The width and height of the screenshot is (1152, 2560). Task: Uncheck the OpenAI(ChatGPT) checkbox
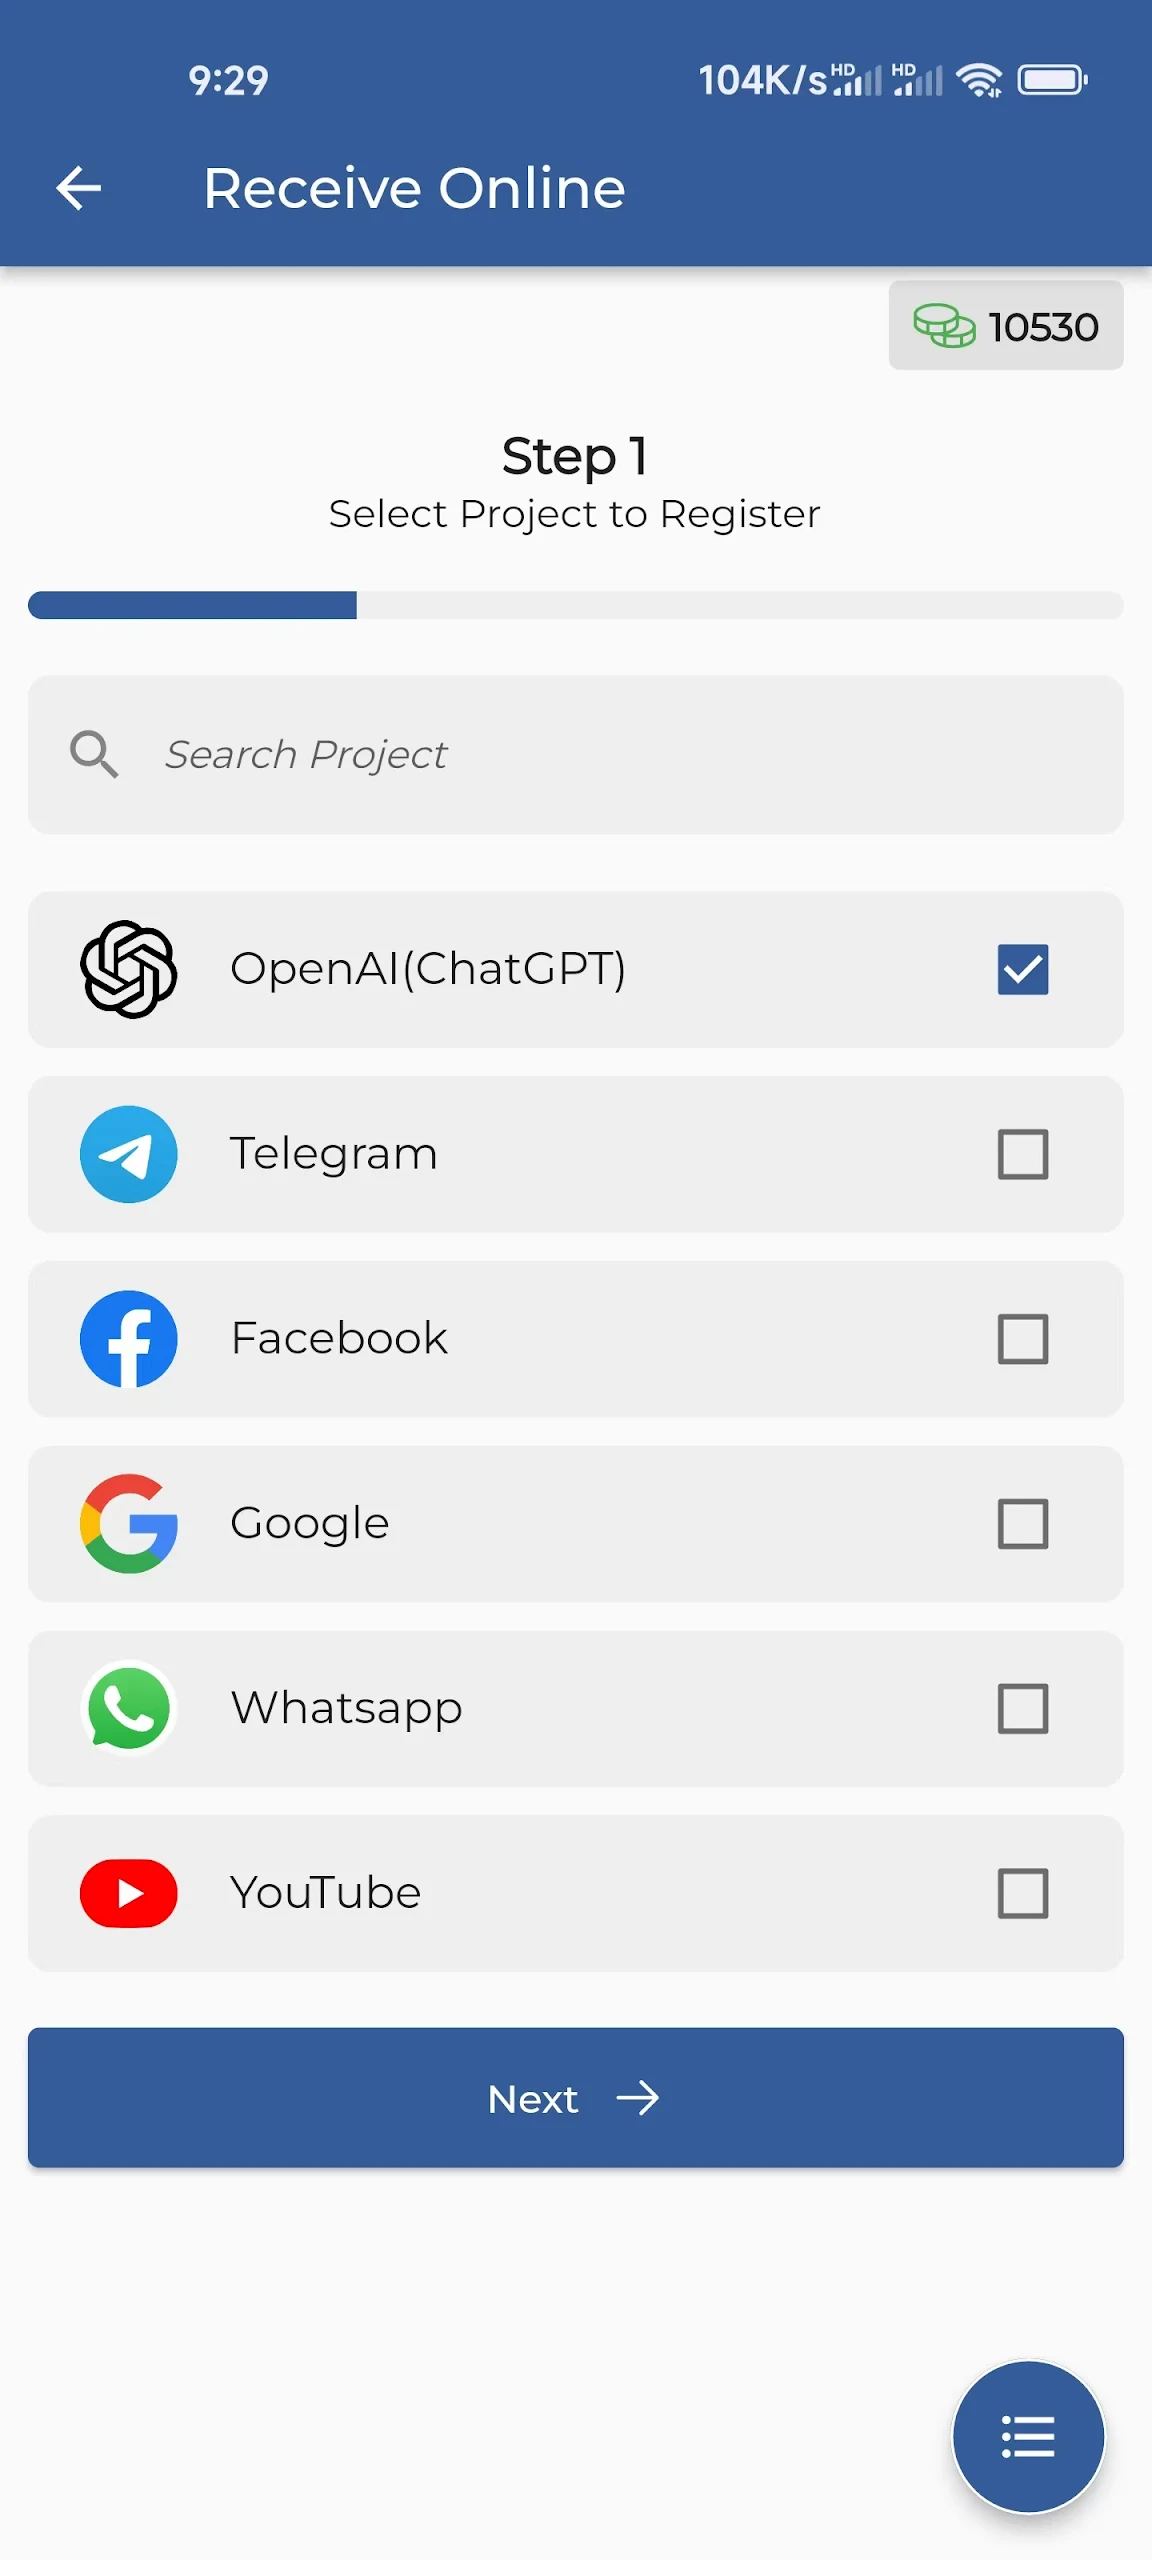tap(1022, 969)
